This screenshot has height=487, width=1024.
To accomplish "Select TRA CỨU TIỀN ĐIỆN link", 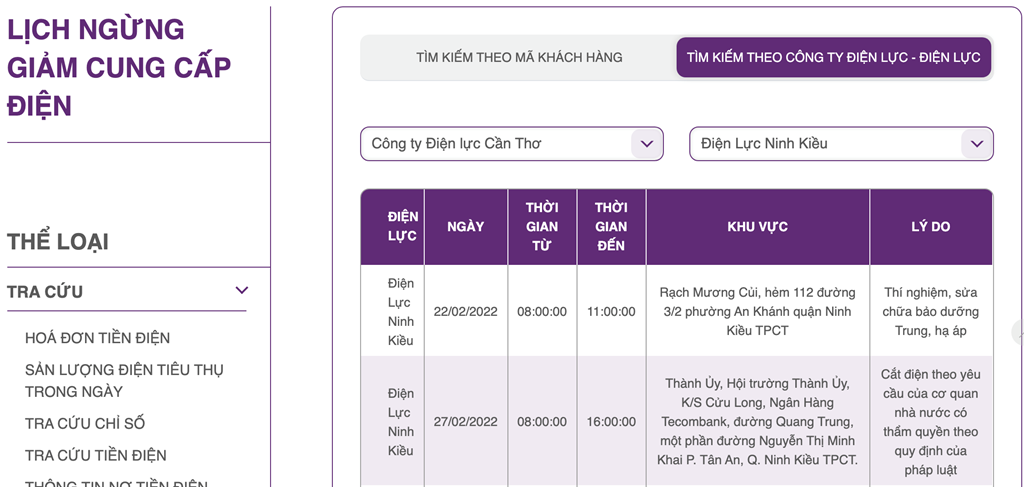I will click(x=96, y=455).
